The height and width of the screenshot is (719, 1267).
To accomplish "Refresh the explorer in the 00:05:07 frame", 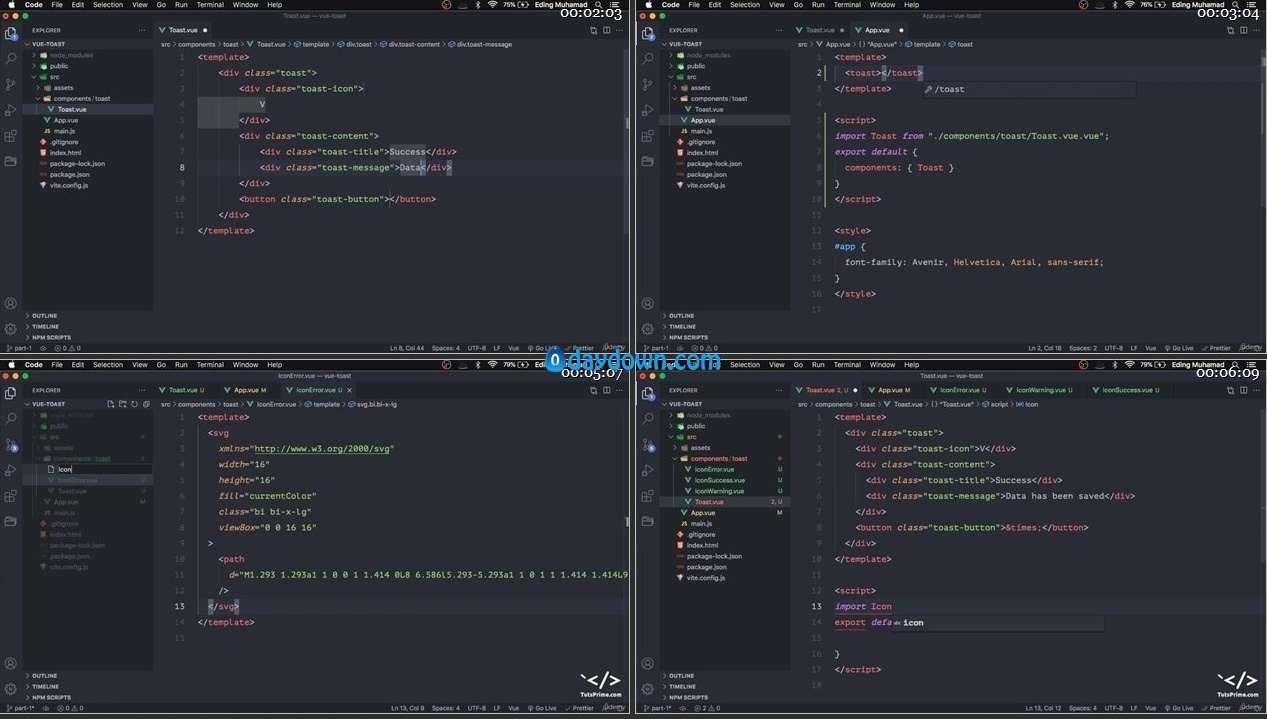I will [x=134, y=404].
